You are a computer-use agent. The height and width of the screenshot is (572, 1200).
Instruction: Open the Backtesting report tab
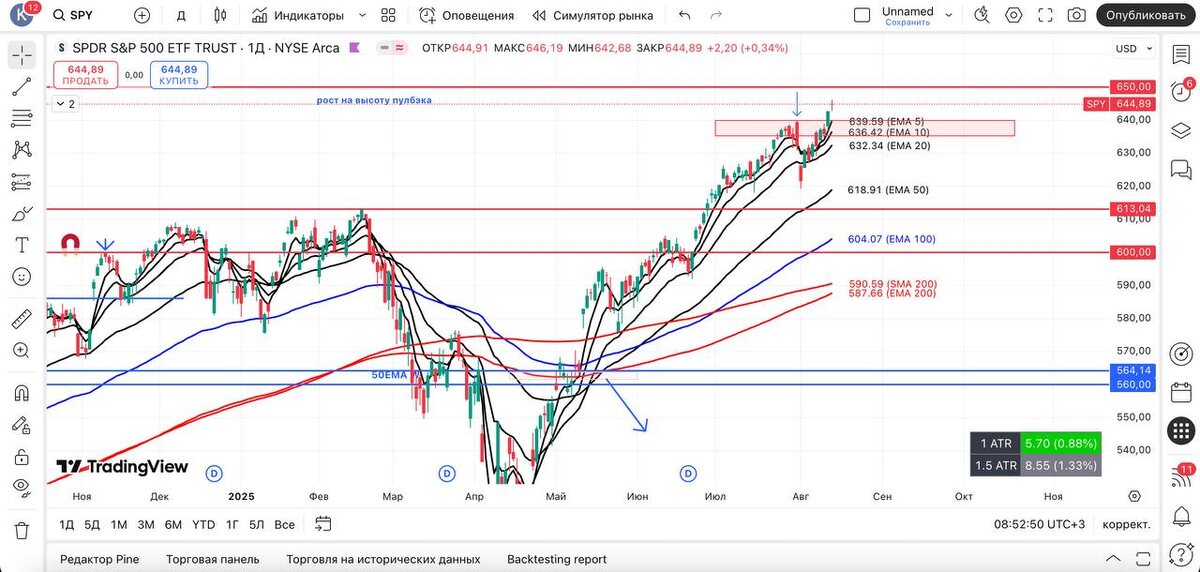(557, 559)
